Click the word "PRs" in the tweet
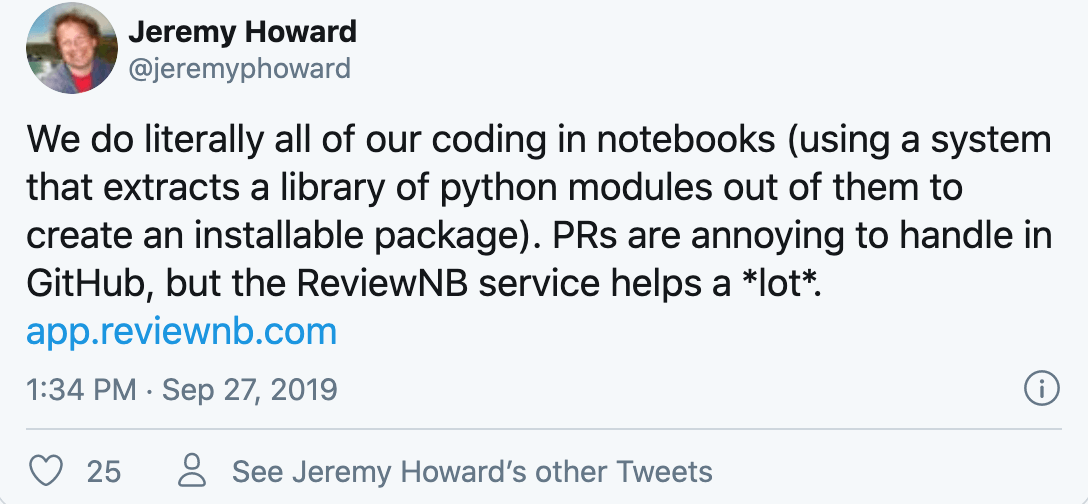Viewport: 1088px width, 504px height. coord(573,235)
